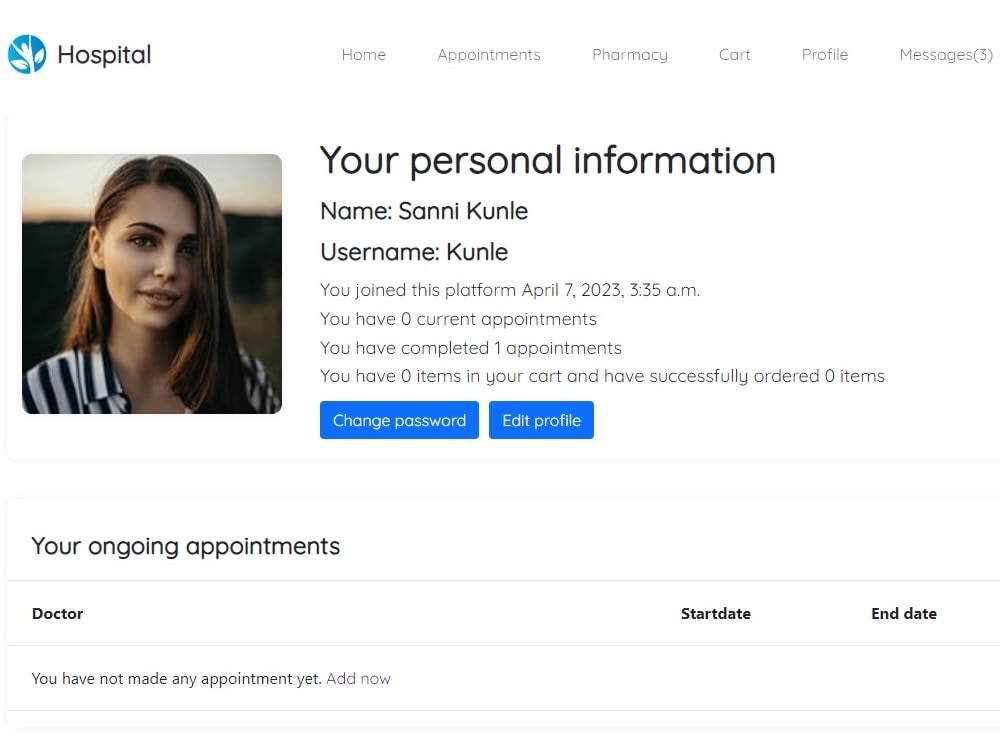Click Sanni Kunle's profile photo
Viewport: 1000px width, 750px height.
[151, 283]
